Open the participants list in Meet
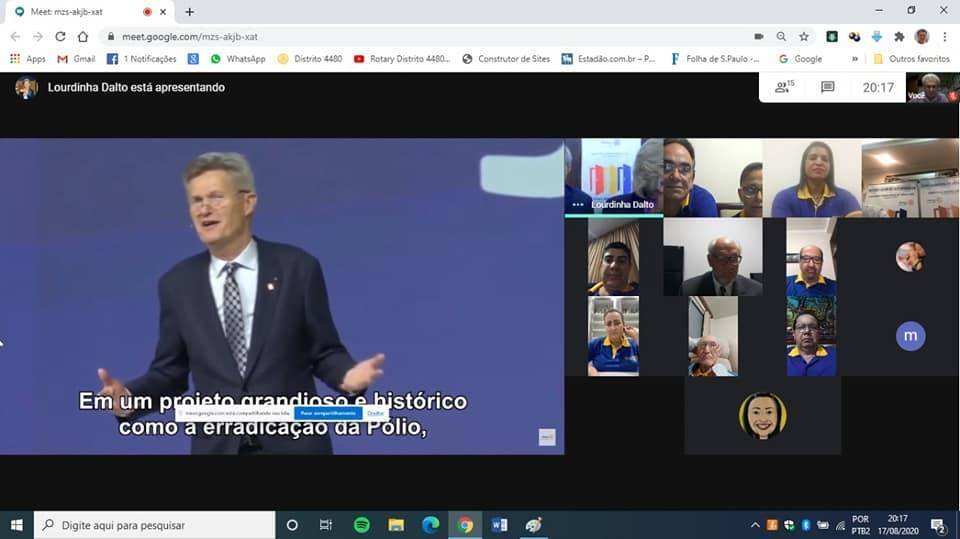The width and height of the screenshot is (960, 539). pos(784,87)
